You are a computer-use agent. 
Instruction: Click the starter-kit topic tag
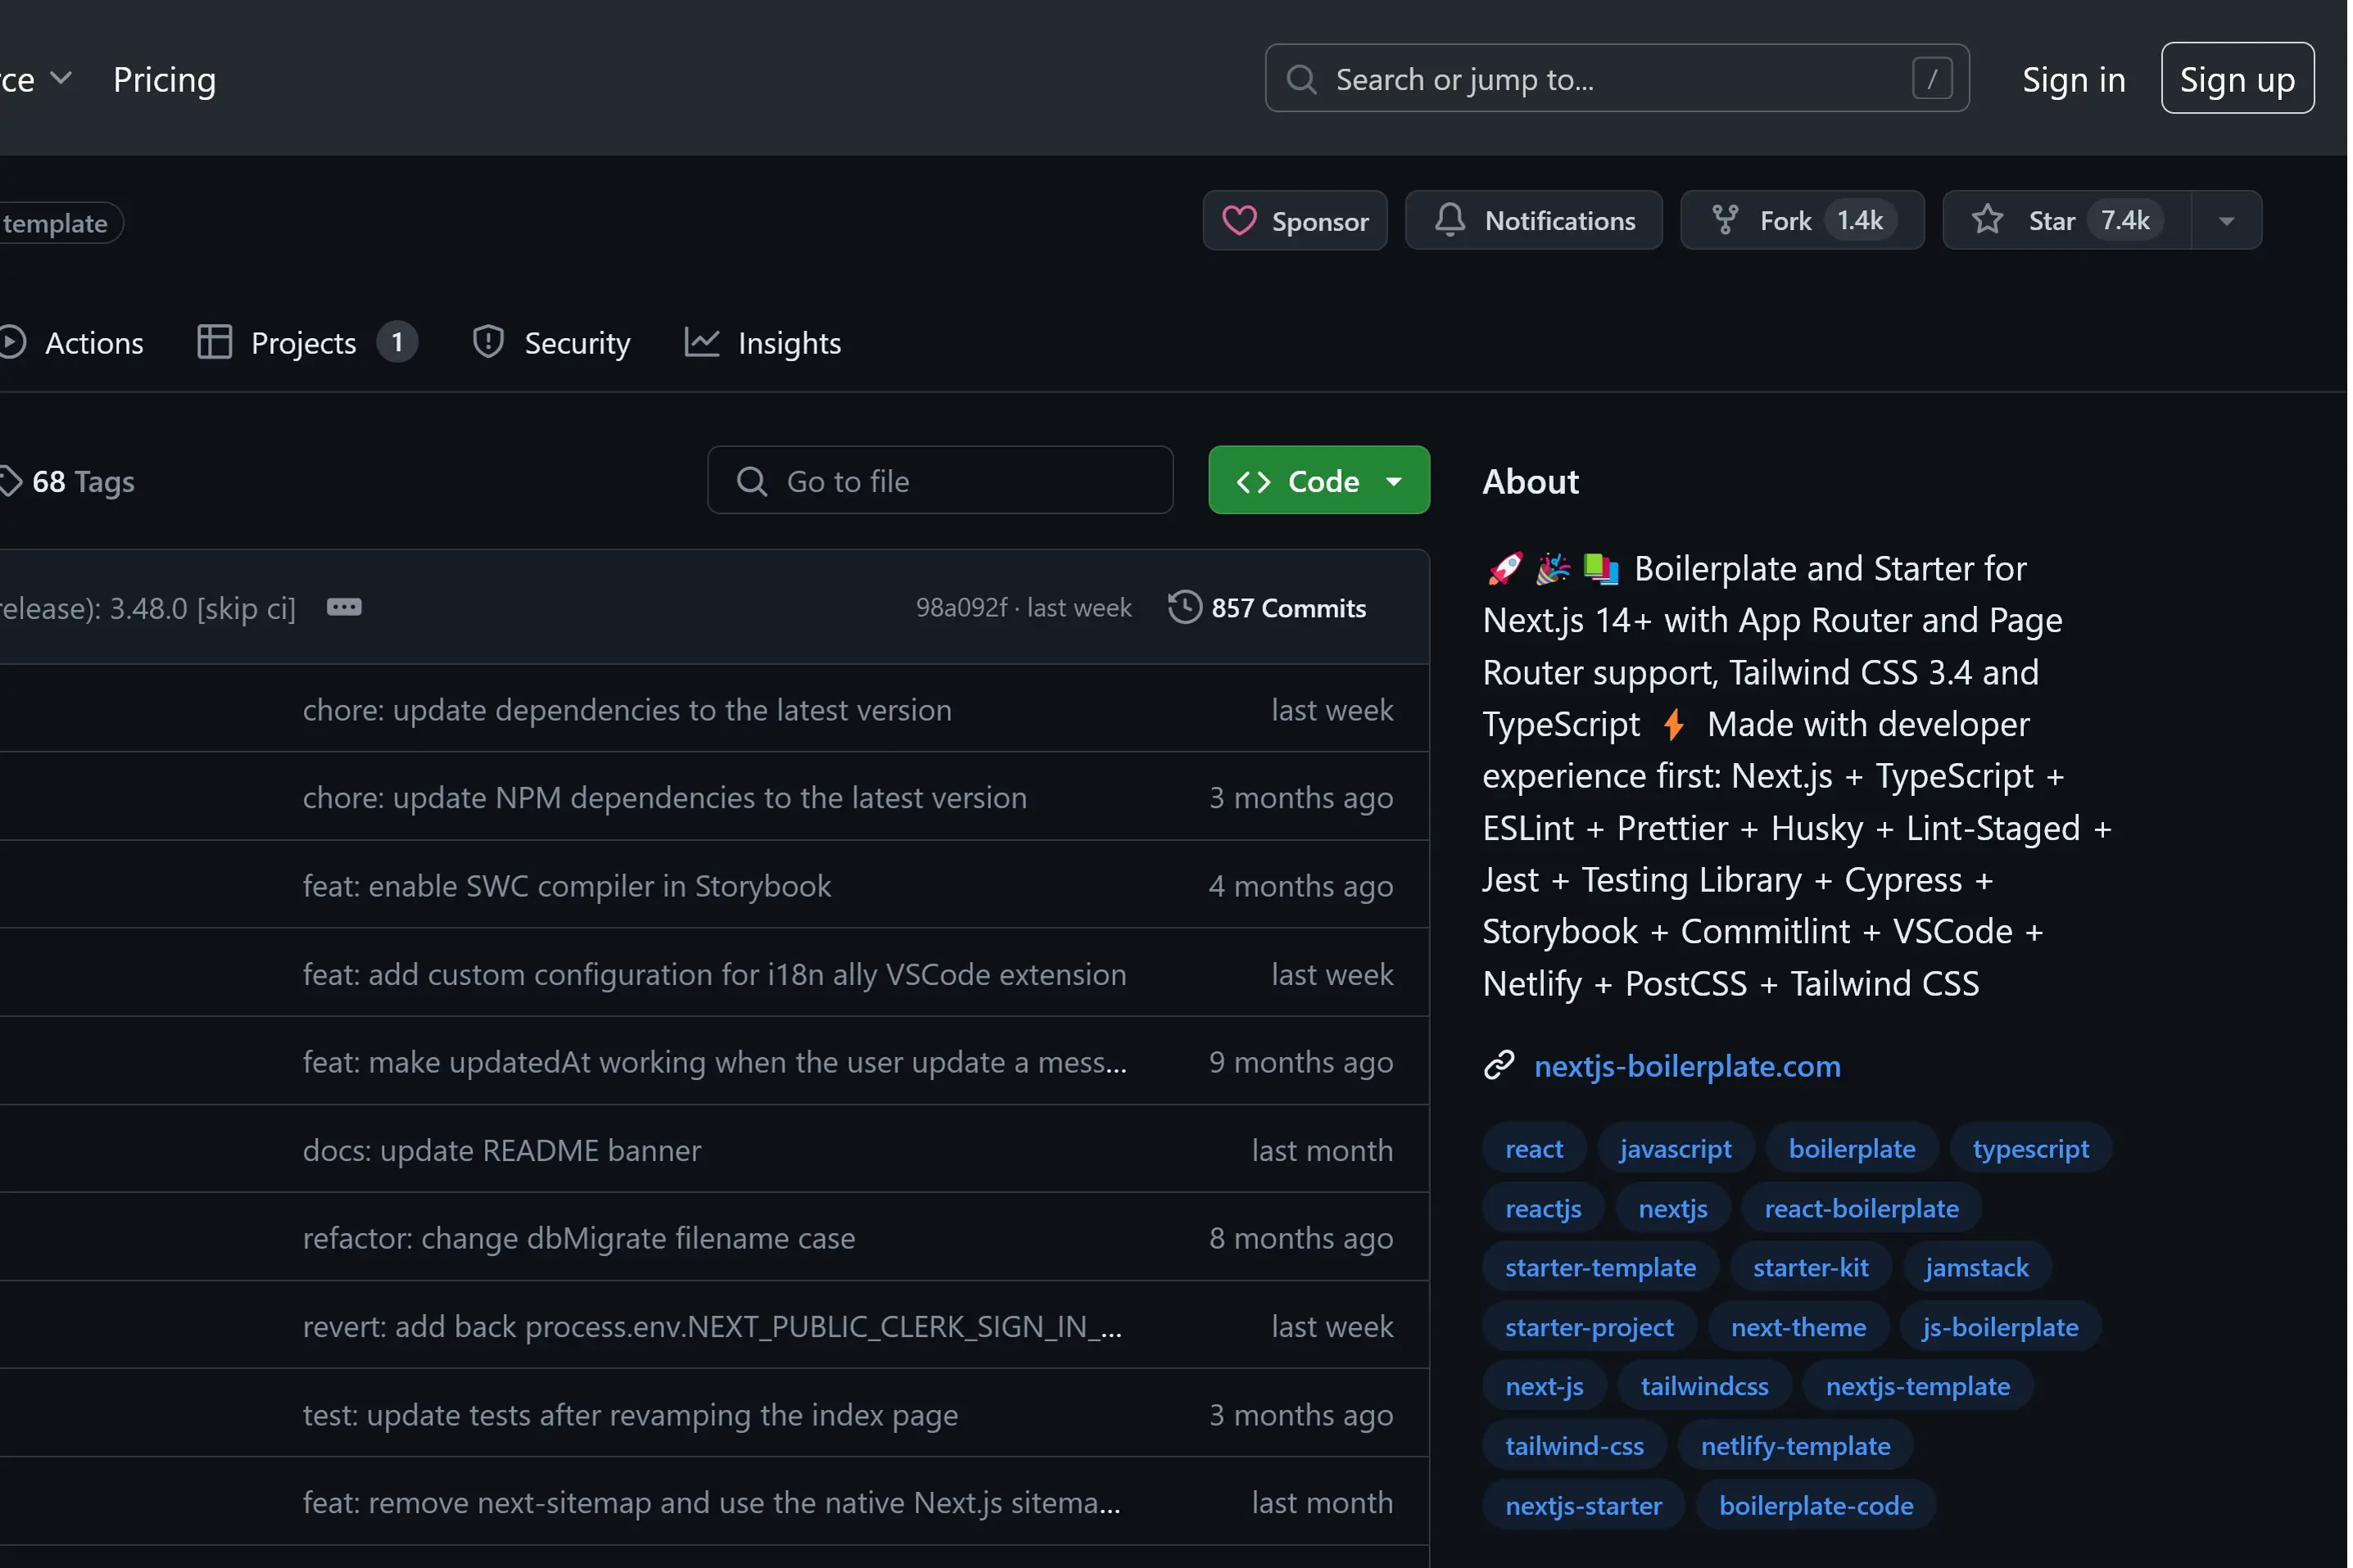(1809, 1267)
